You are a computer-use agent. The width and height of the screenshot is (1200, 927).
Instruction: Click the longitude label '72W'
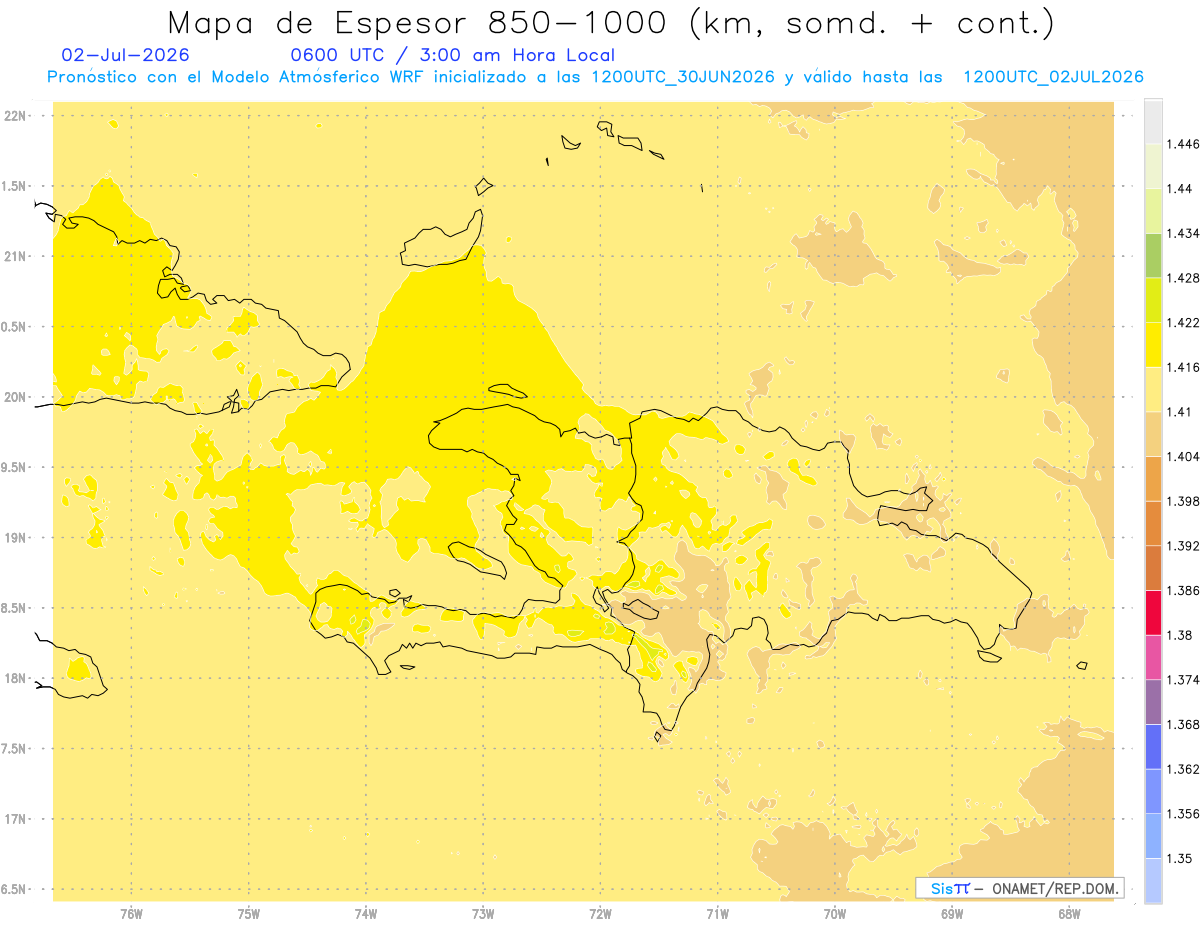coord(600,914)
